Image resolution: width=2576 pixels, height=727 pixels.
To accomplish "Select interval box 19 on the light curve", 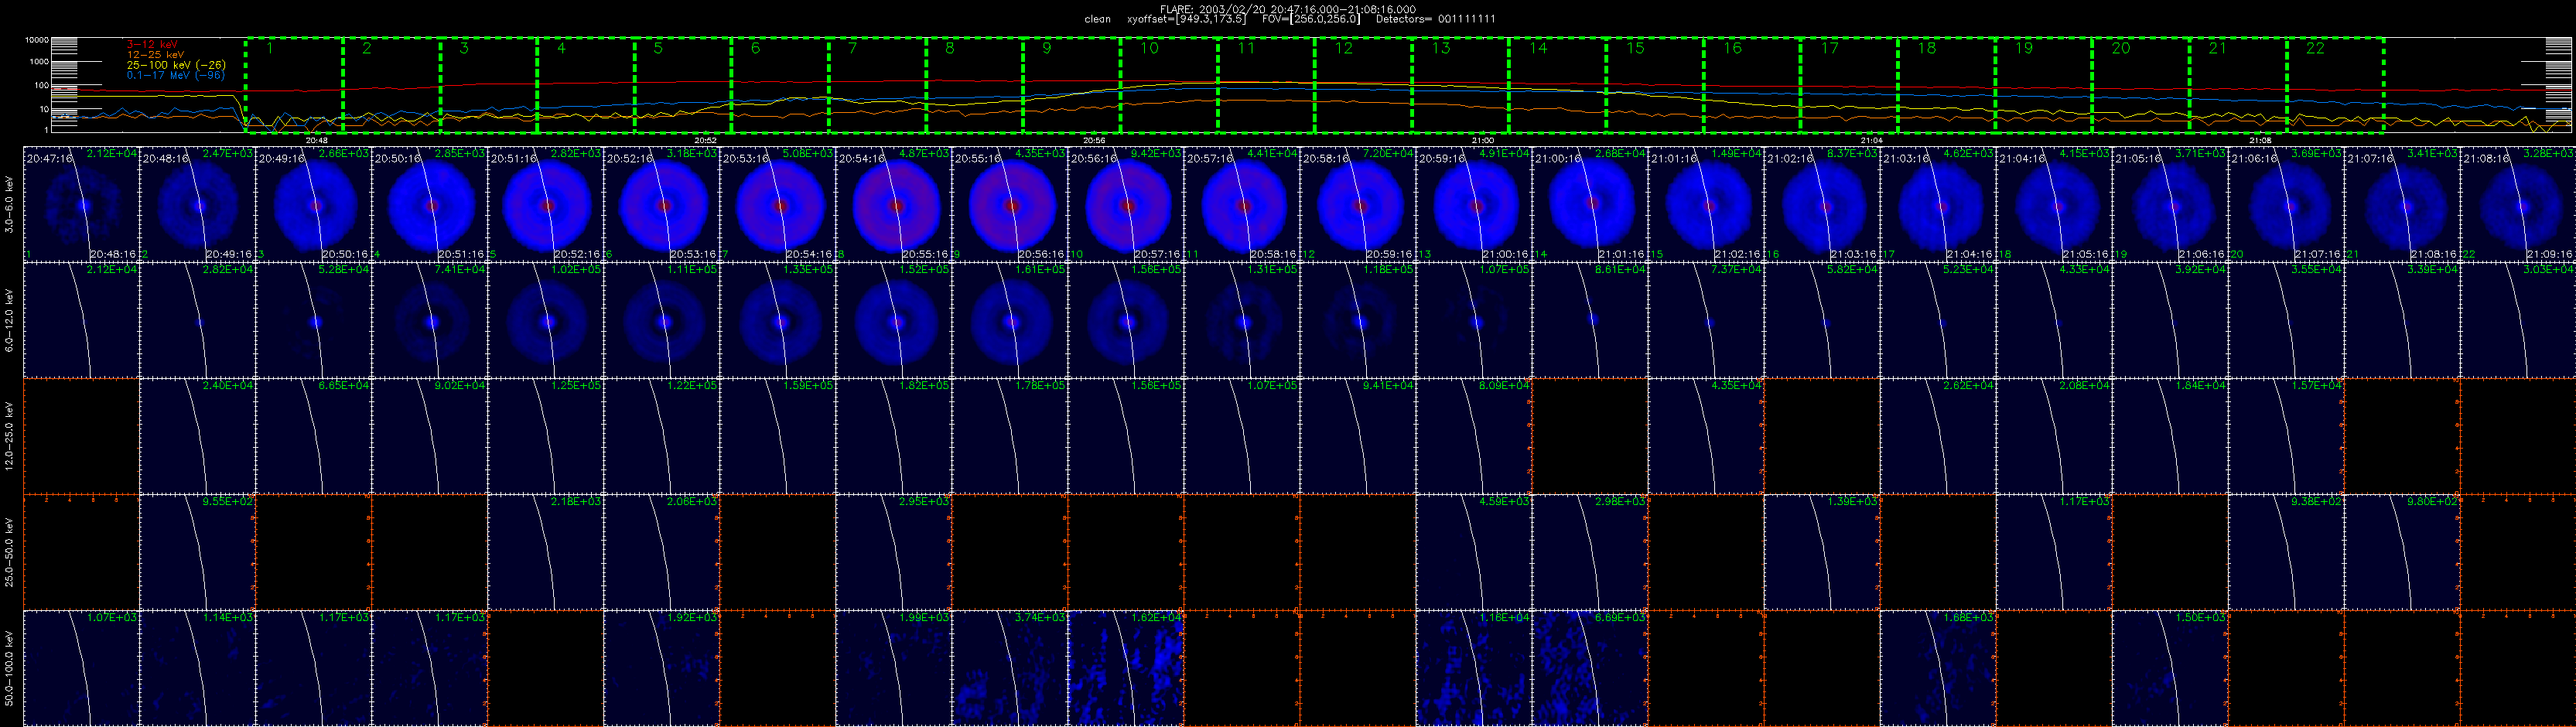I will click(2044, 85).
